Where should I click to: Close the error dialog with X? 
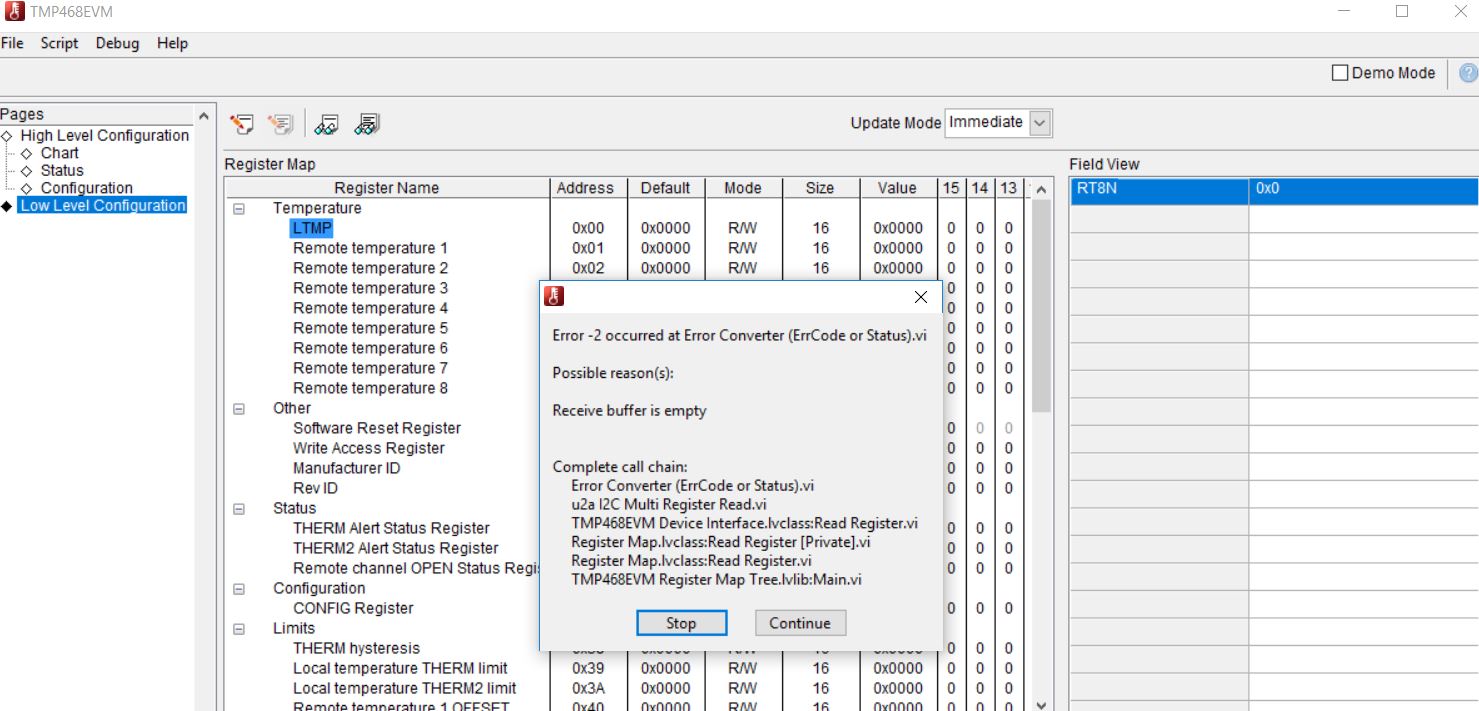921,297
